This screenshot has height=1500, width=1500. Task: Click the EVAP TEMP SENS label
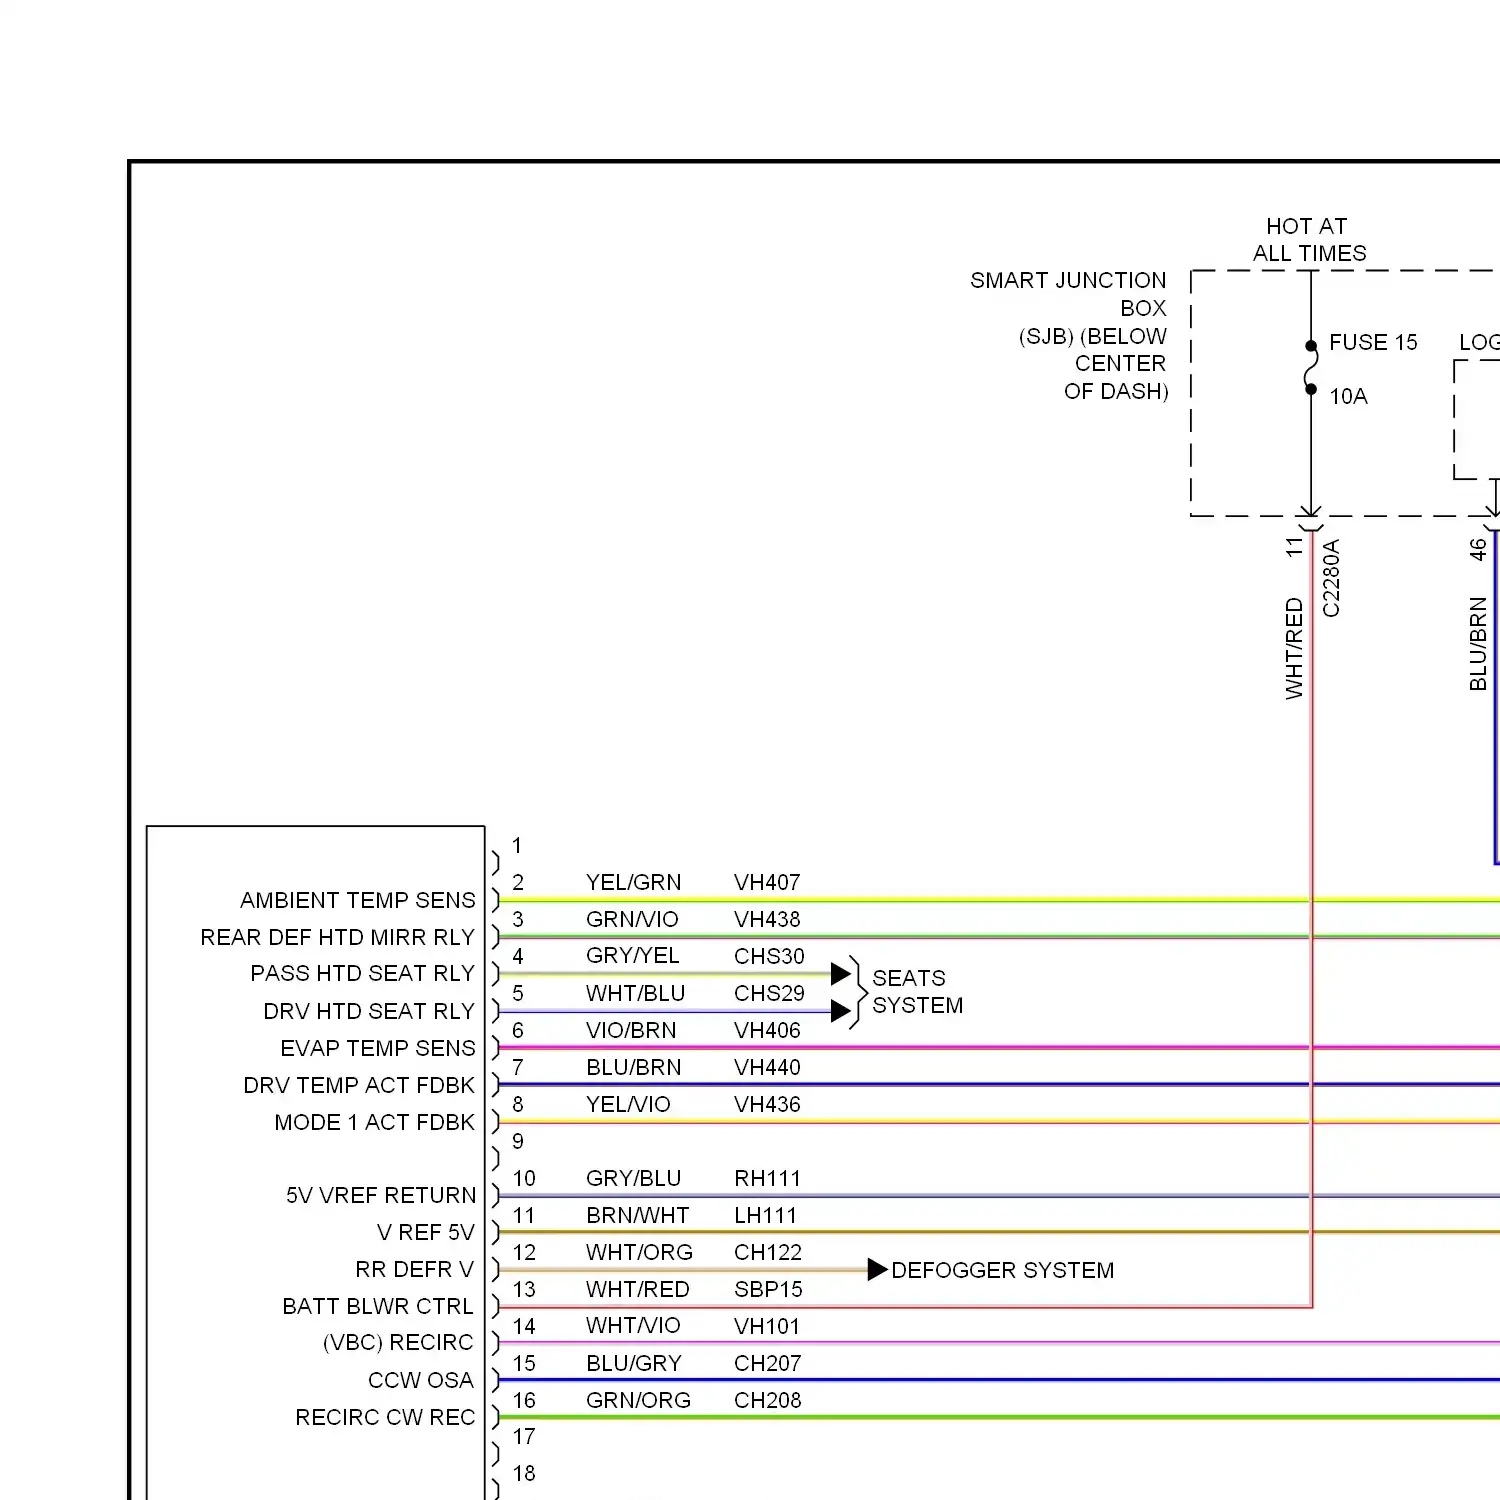378,1048
